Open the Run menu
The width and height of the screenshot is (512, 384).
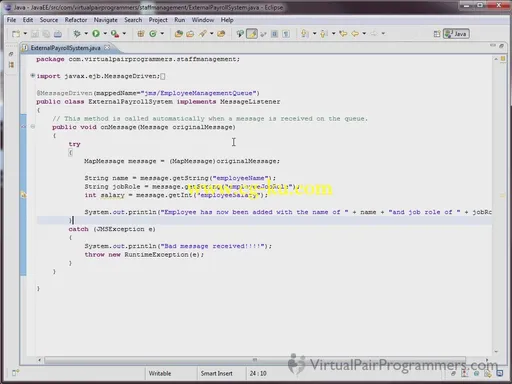point(180,20)
